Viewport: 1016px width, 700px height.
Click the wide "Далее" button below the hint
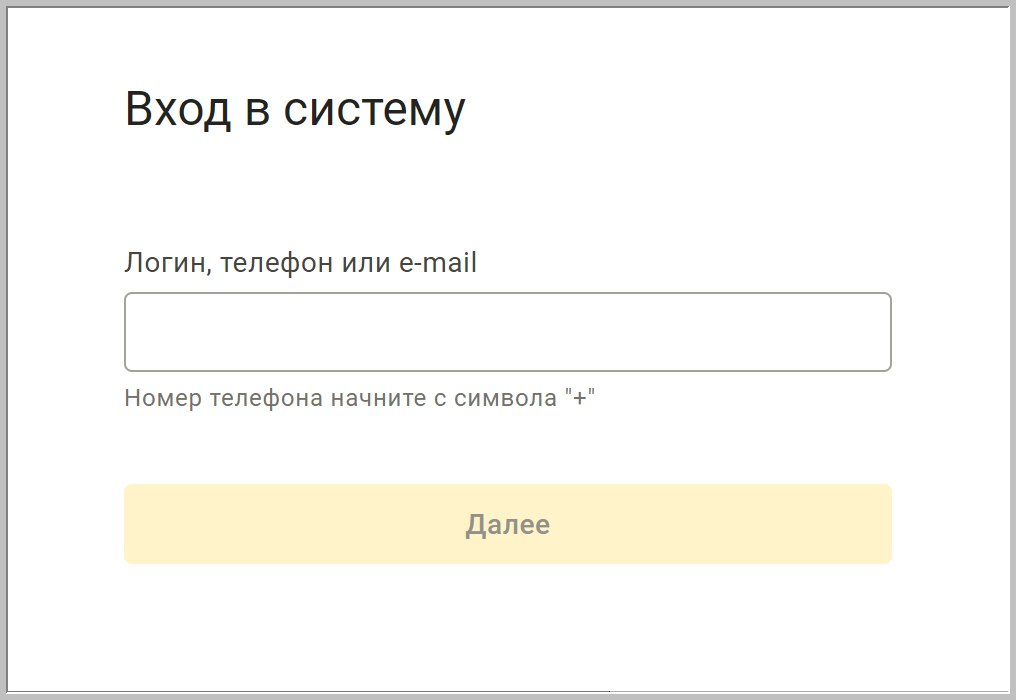(x=507, y=525)
